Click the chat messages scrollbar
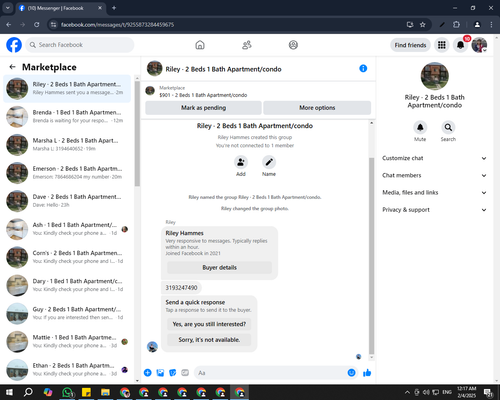Screen dimensions: 500x400 pyautogui.click(x=371, y=255)
